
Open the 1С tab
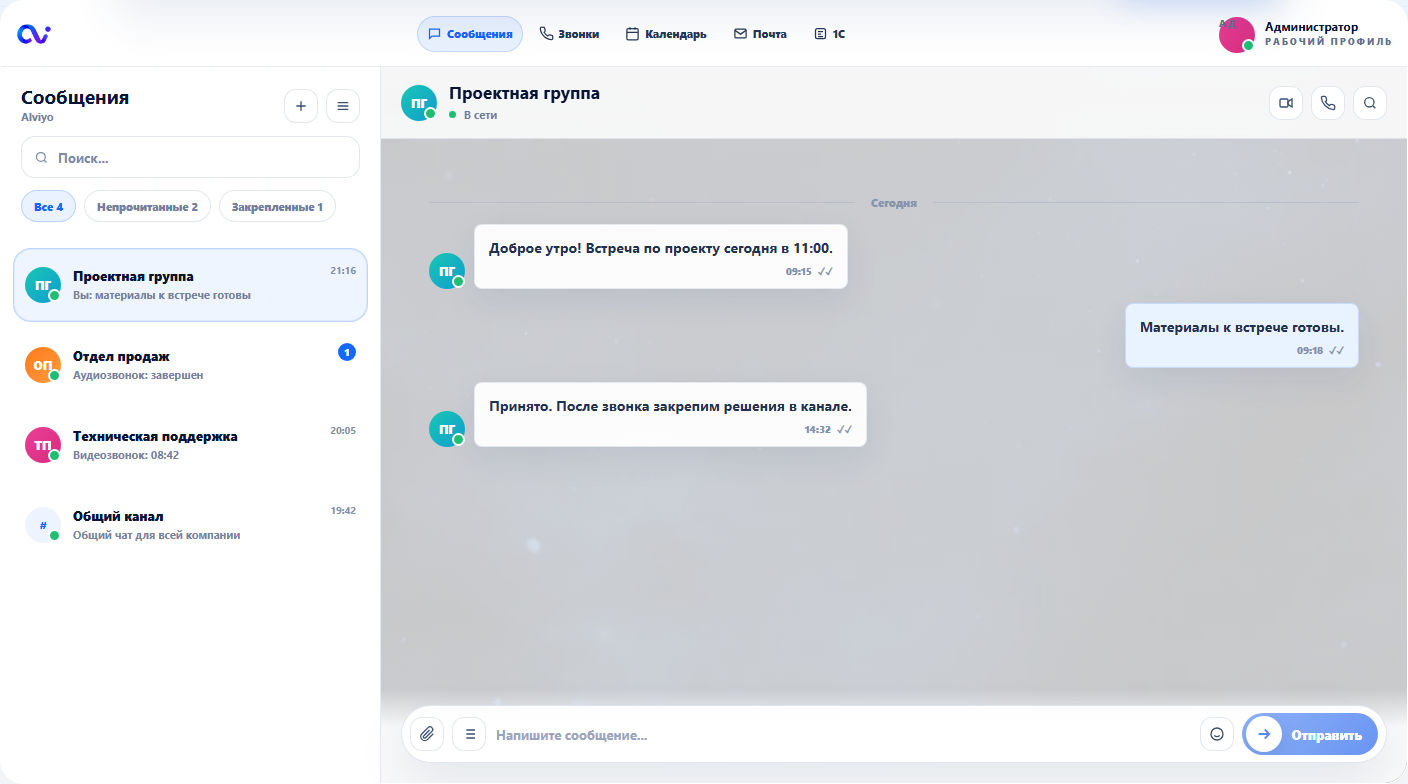coord(830,34)
